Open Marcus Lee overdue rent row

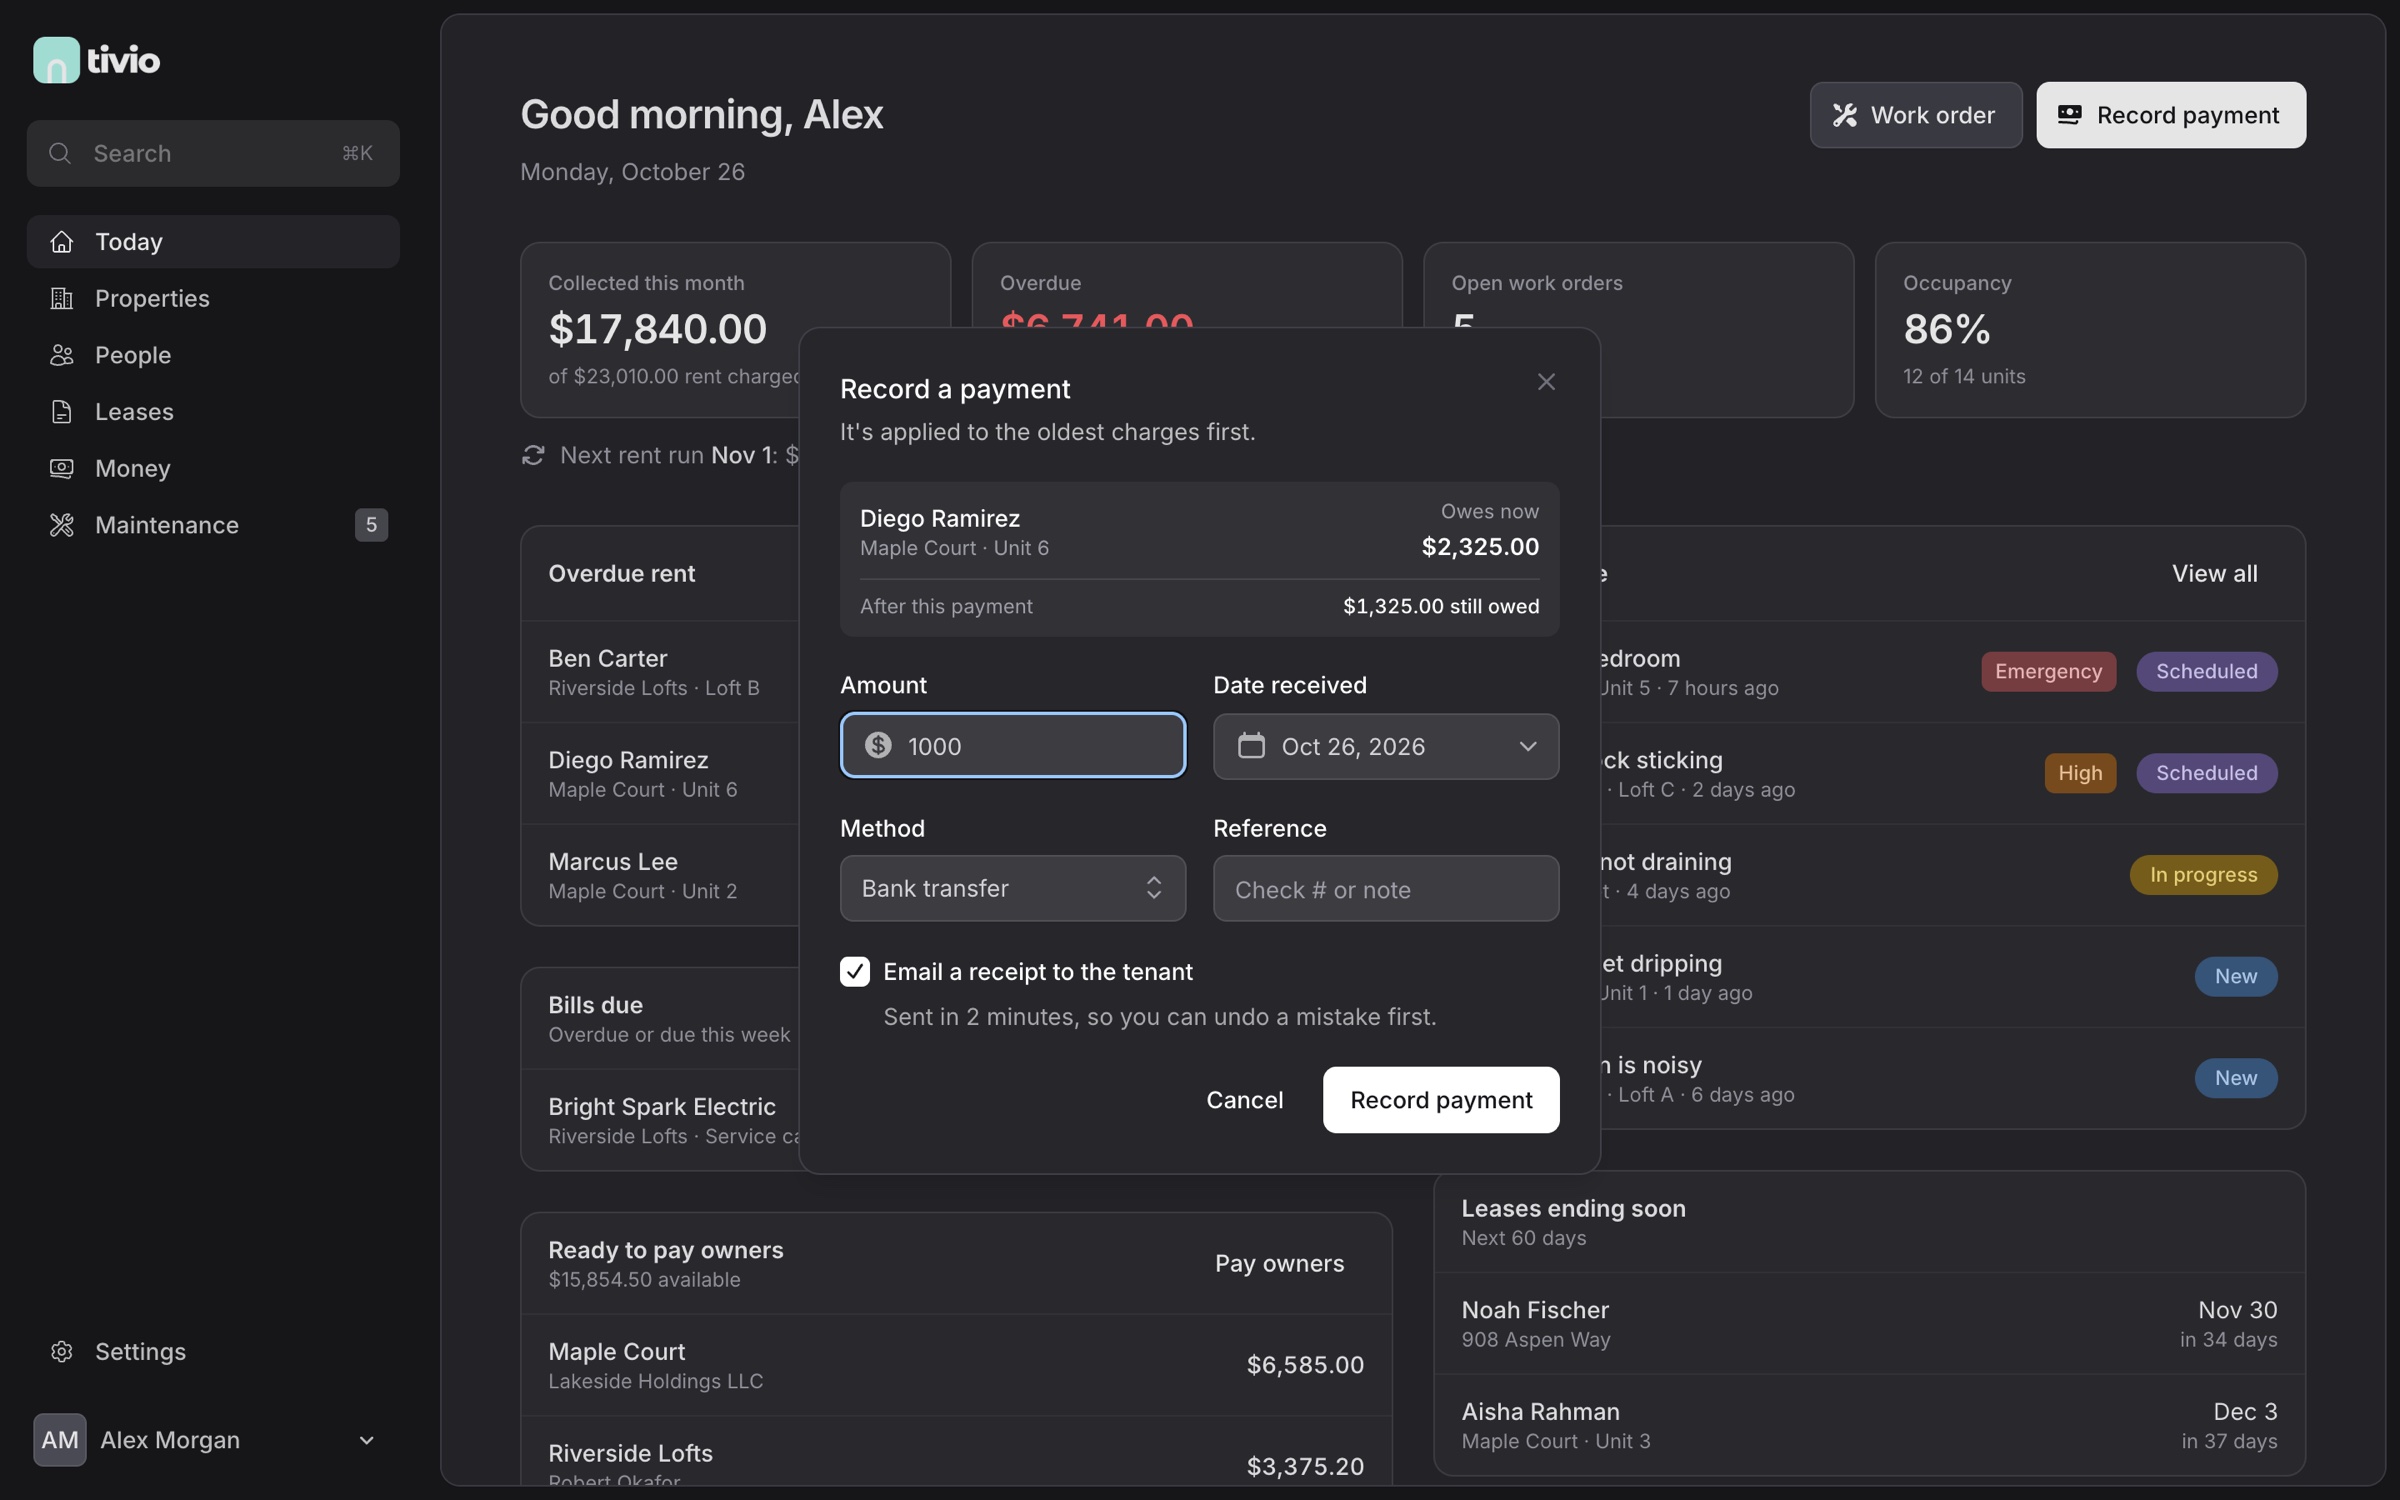point(660,875)
